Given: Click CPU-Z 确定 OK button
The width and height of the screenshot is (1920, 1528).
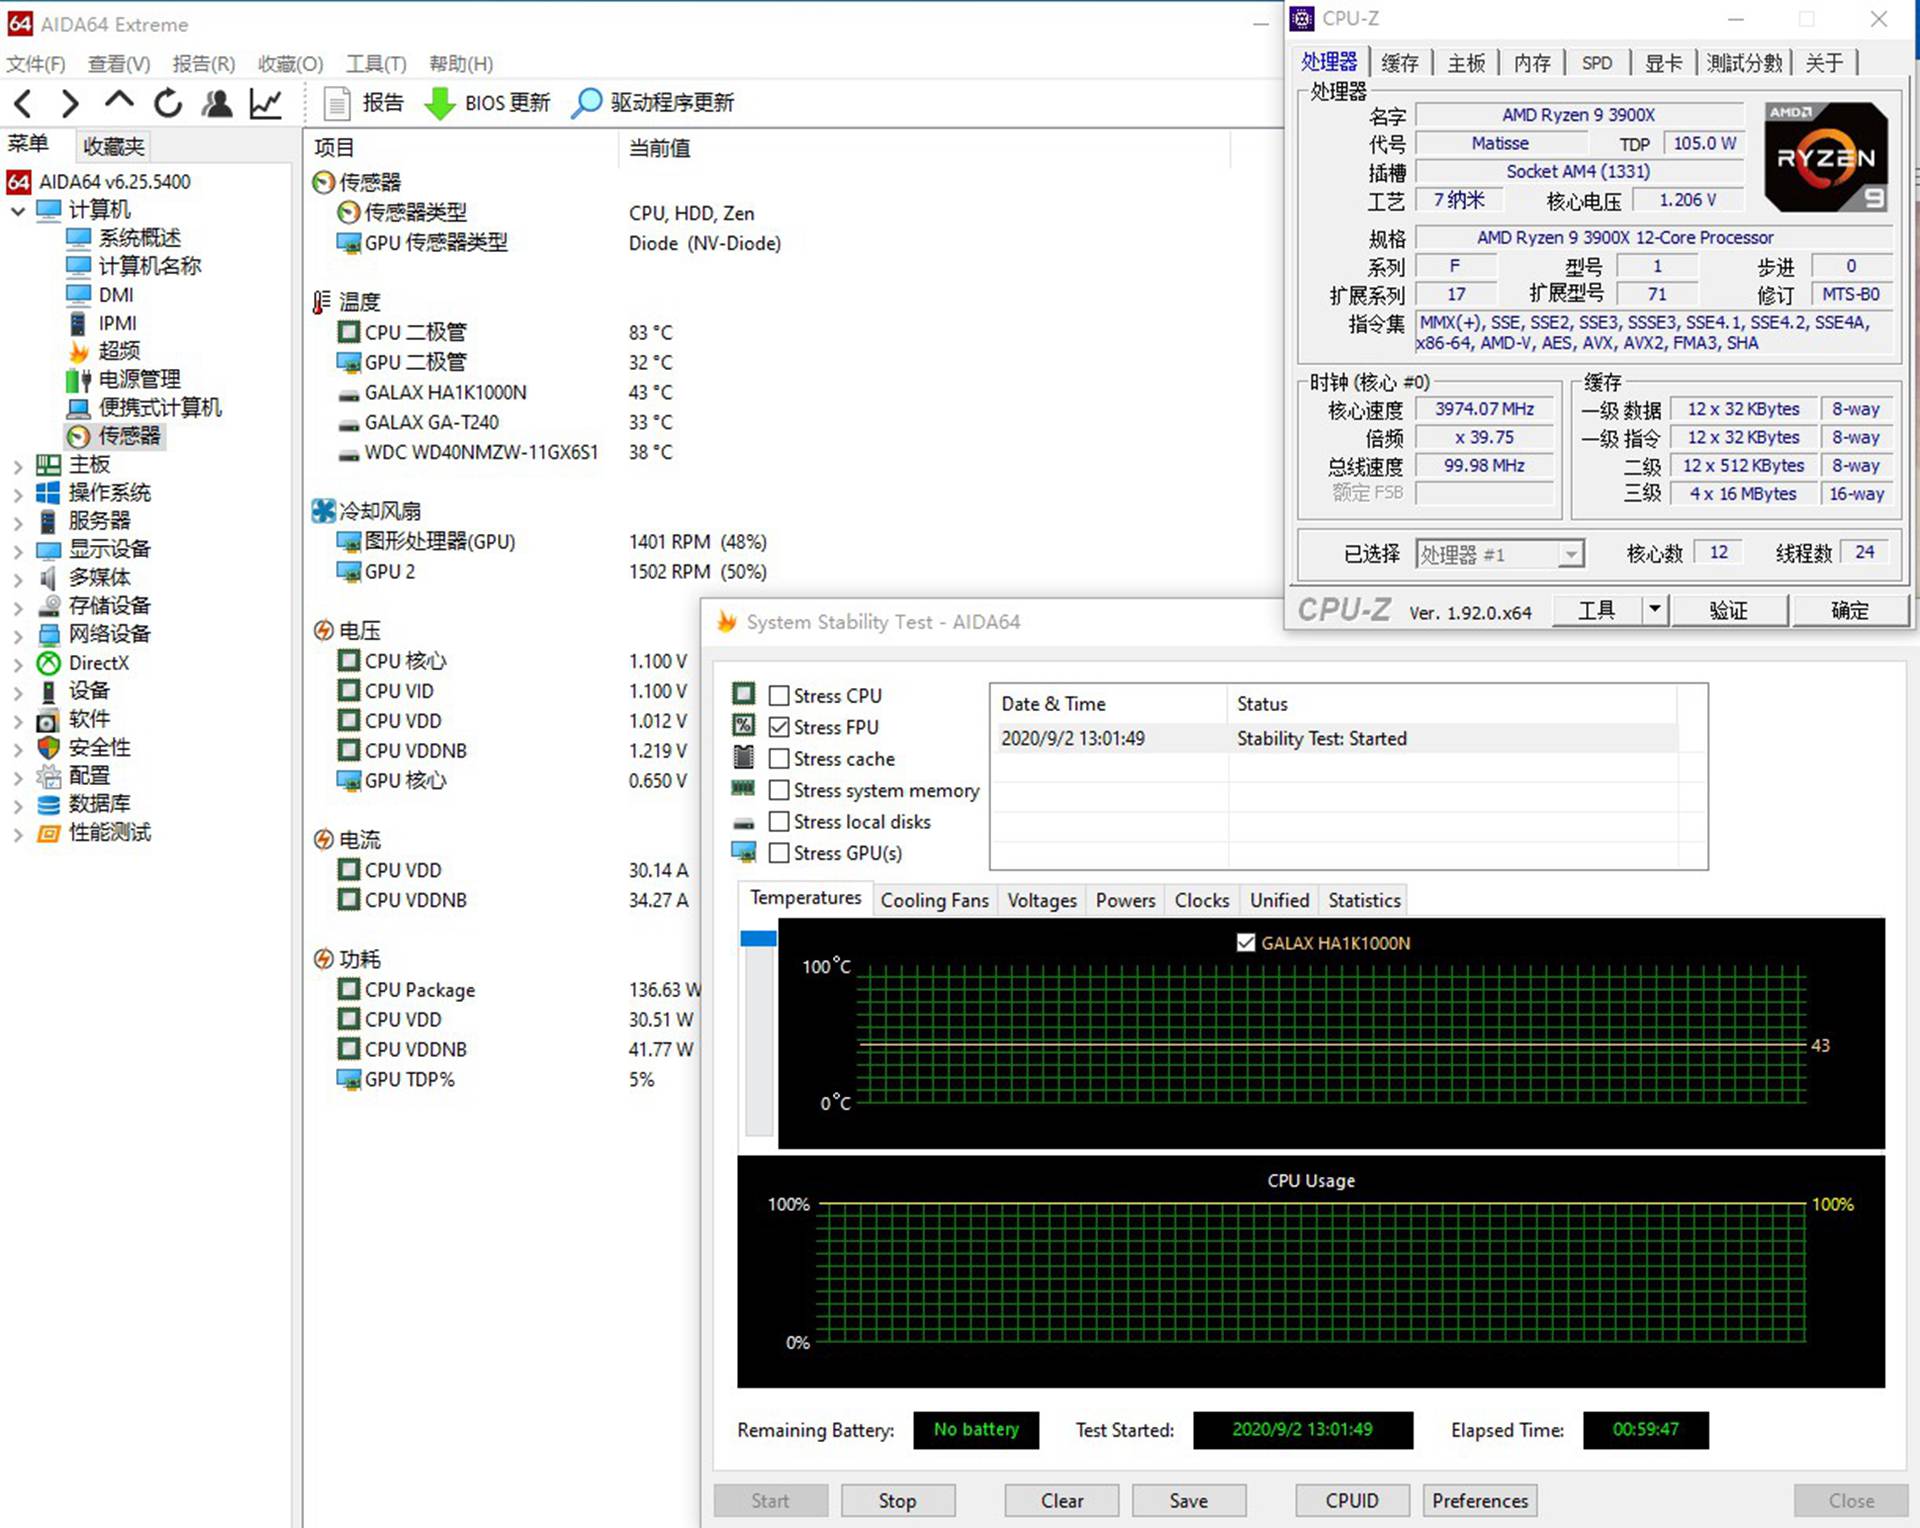Looking at the screenshot, I should 1850,610.
